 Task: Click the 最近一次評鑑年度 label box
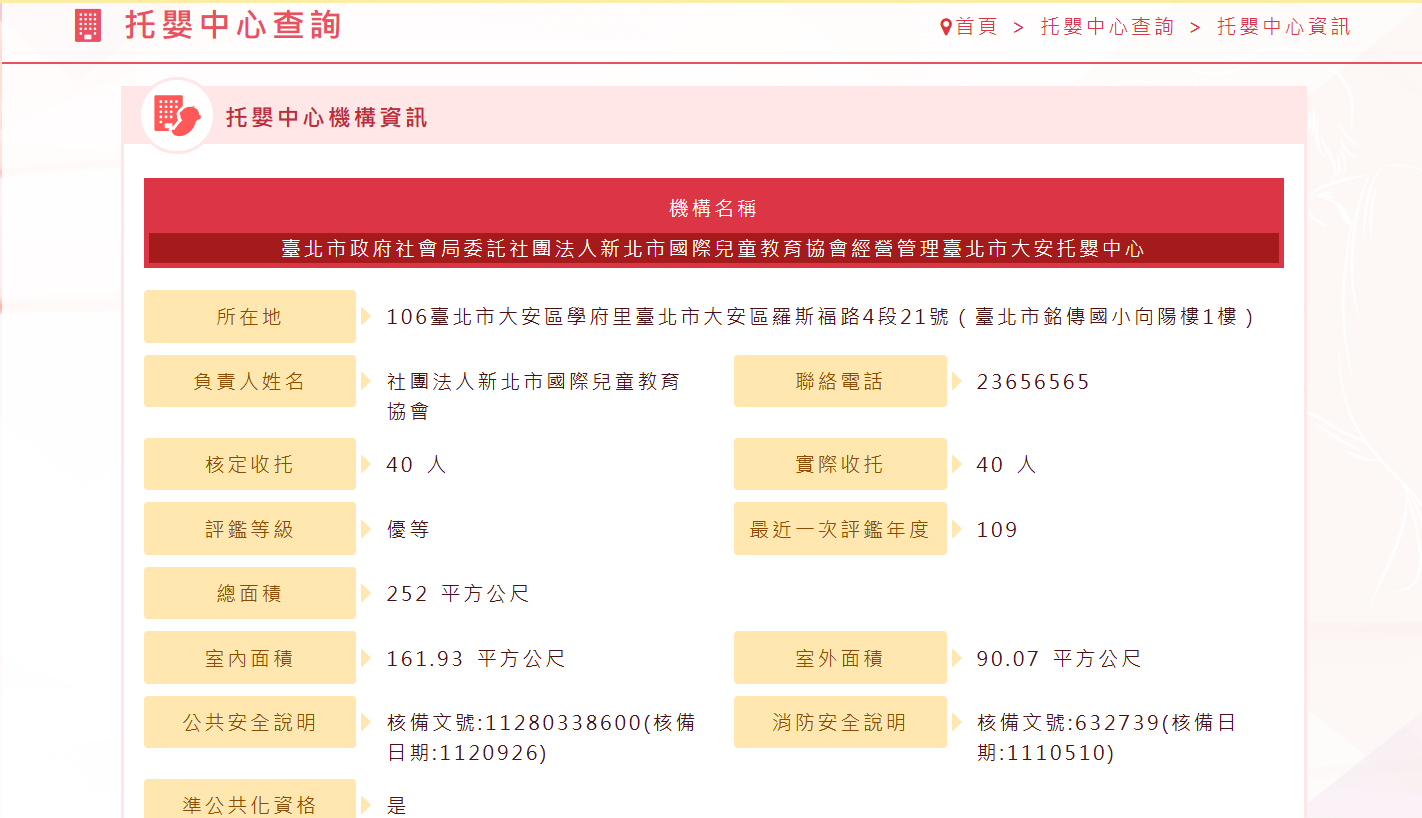(839, 529)
